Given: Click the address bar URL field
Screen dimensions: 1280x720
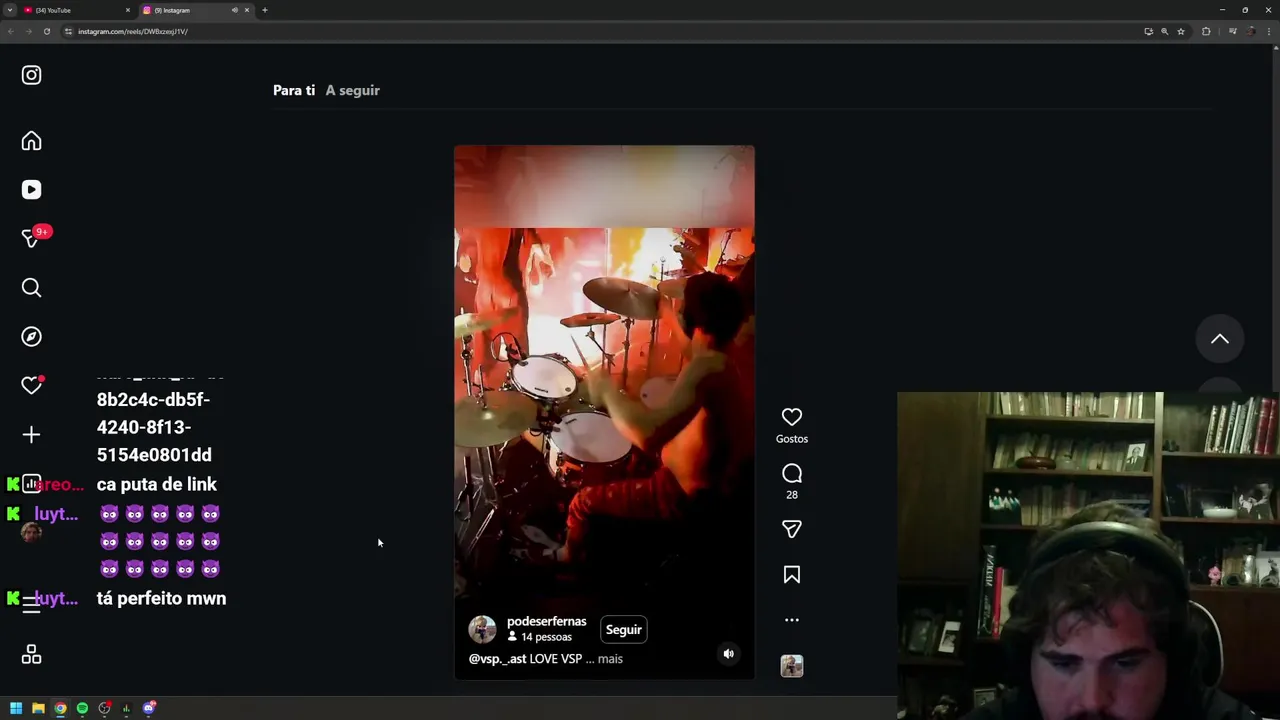Looking at the screenshot, I should pos(600,31).
